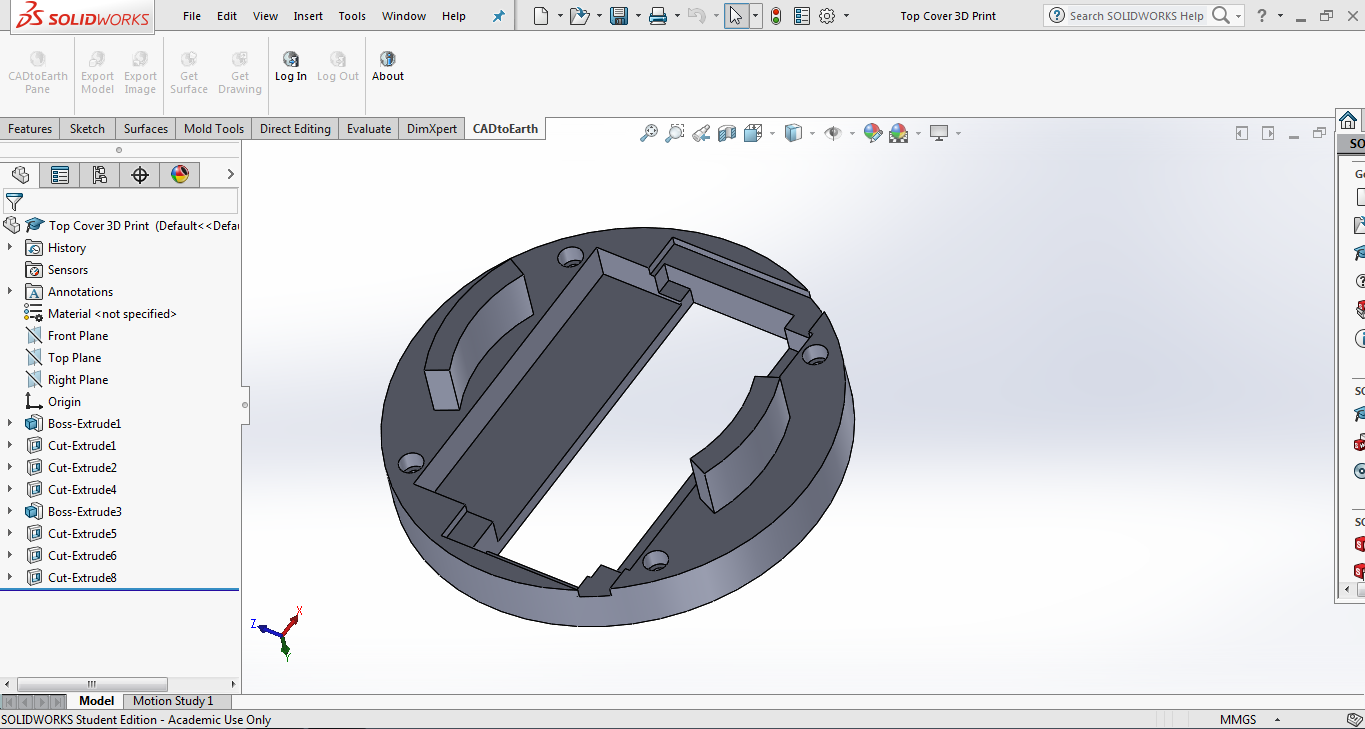This screenshot has height=729, width=1365.
Task: Switch to the Evaluate tab
Action: [369, 129]
